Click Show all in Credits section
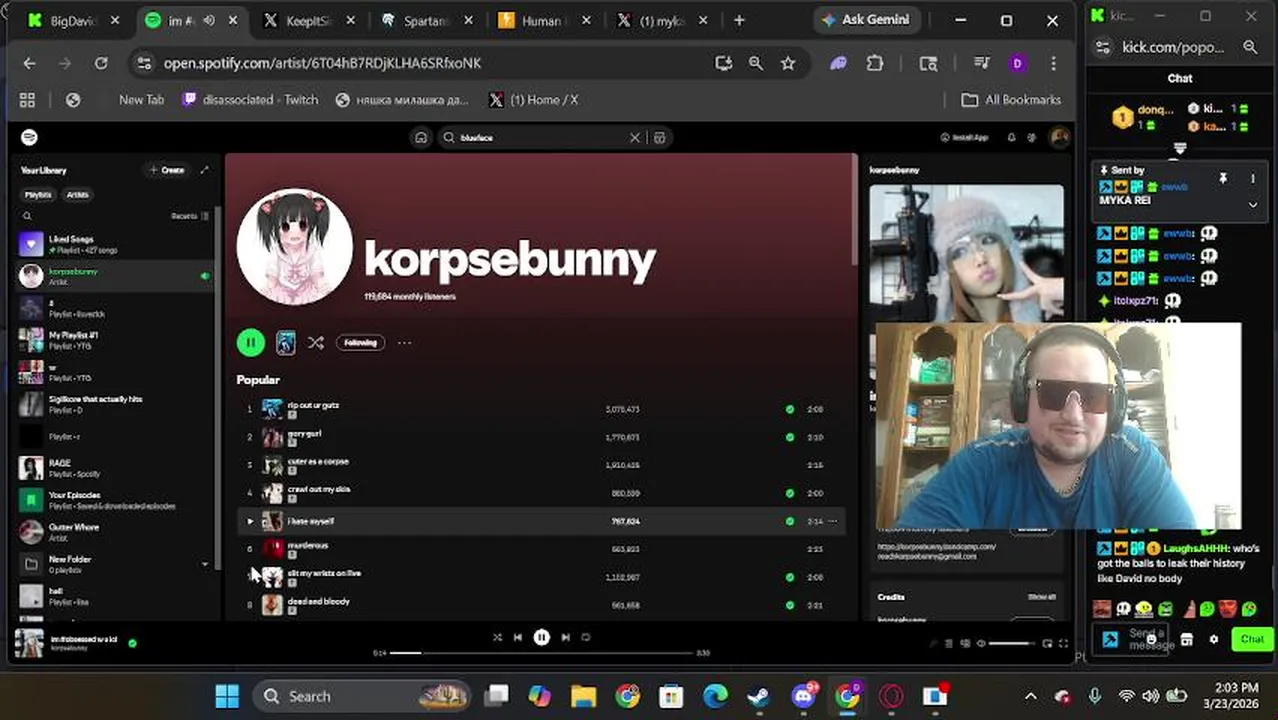 [1041, 597]
